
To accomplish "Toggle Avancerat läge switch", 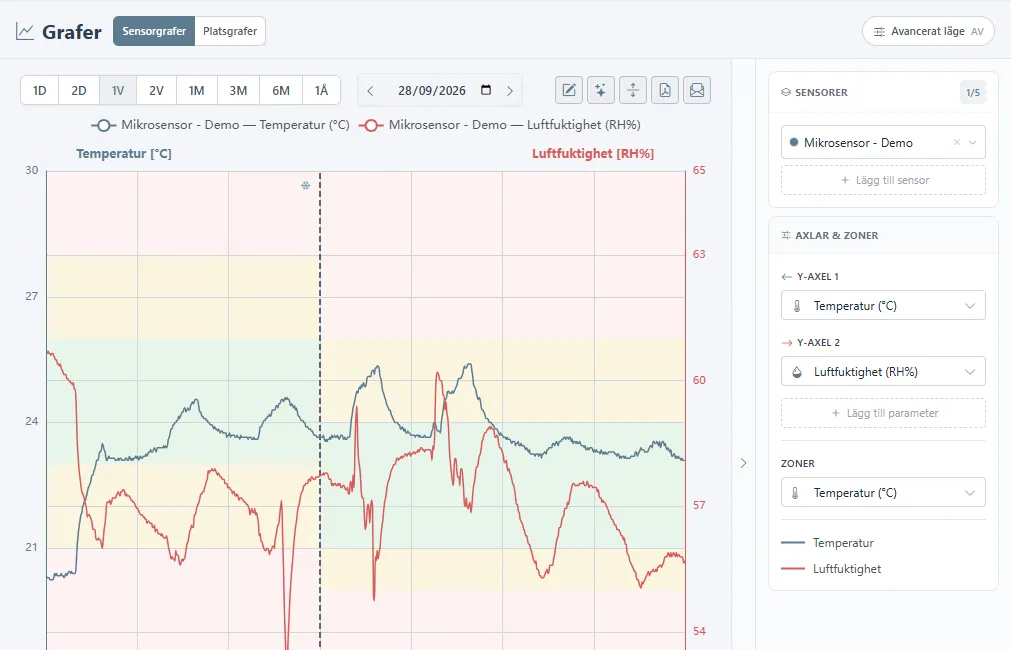I will coord(928,31).
